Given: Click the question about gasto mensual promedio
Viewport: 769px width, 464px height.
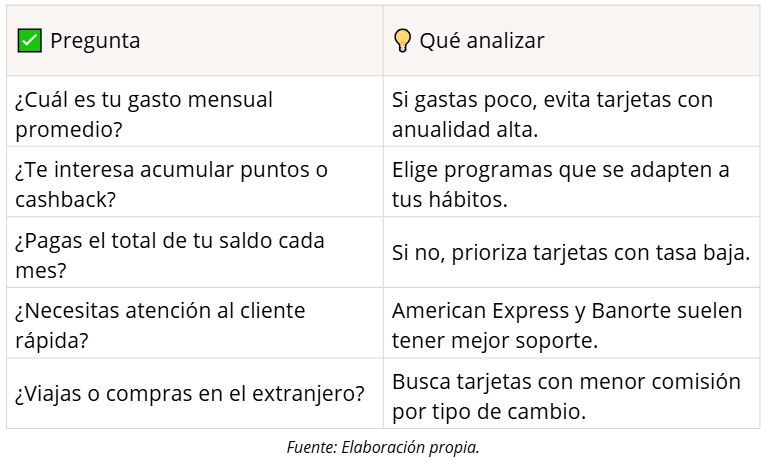Looking at the screenshot, I should pos(144,114).
